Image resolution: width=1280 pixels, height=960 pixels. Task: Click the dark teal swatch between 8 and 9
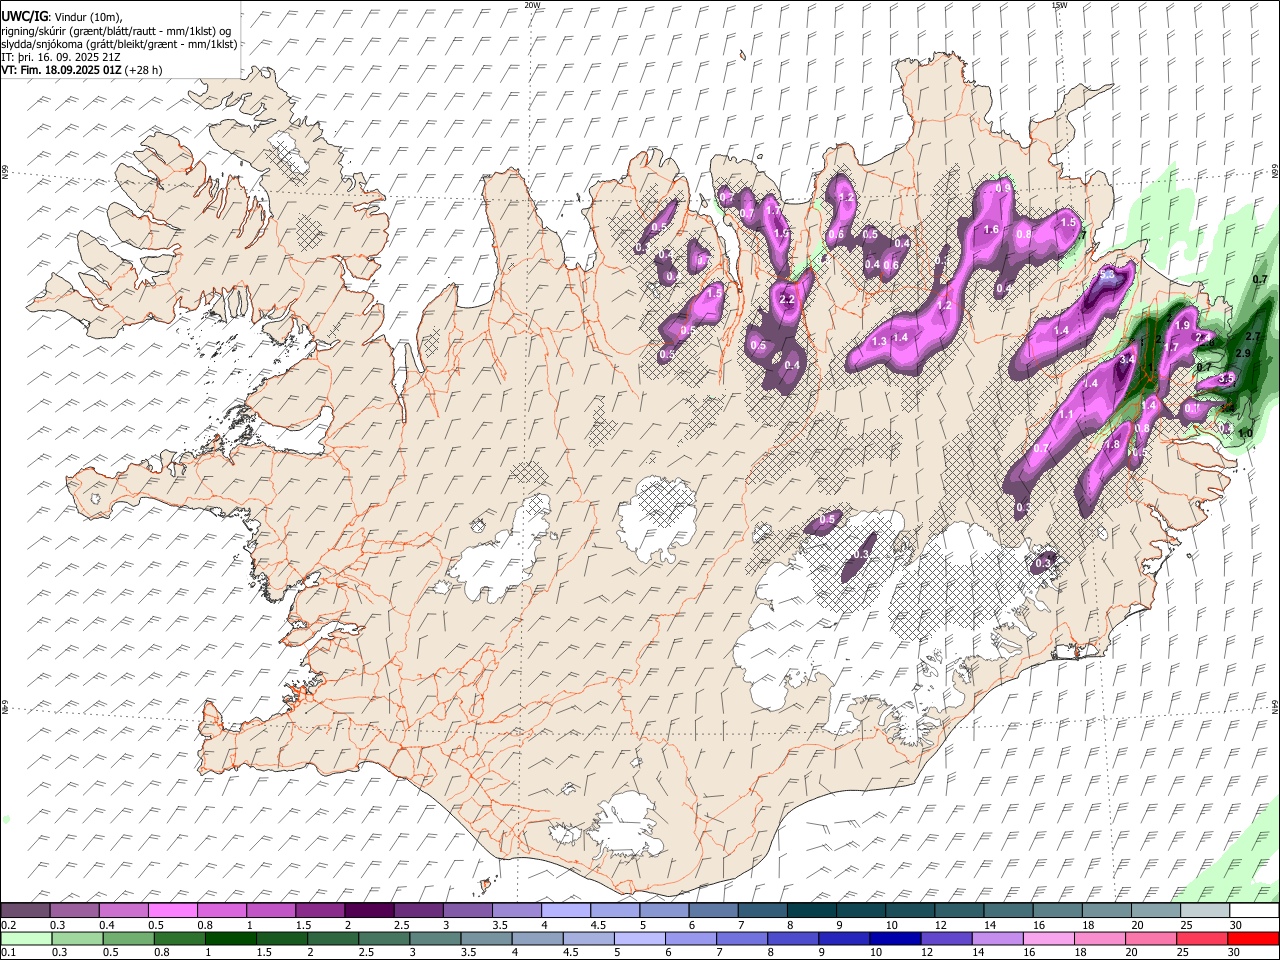[811, 911]
